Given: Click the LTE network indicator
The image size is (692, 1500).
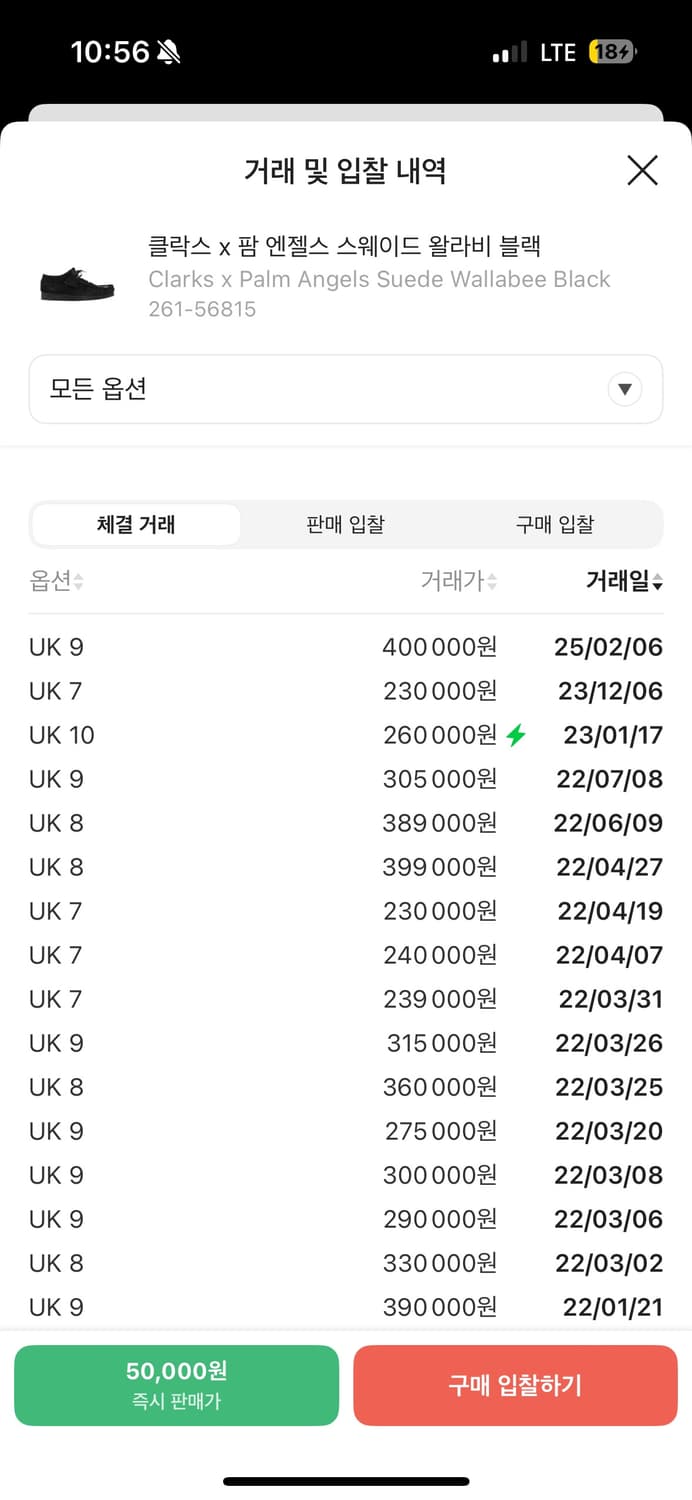Looking at the screenshot, I should click(556, 51).
